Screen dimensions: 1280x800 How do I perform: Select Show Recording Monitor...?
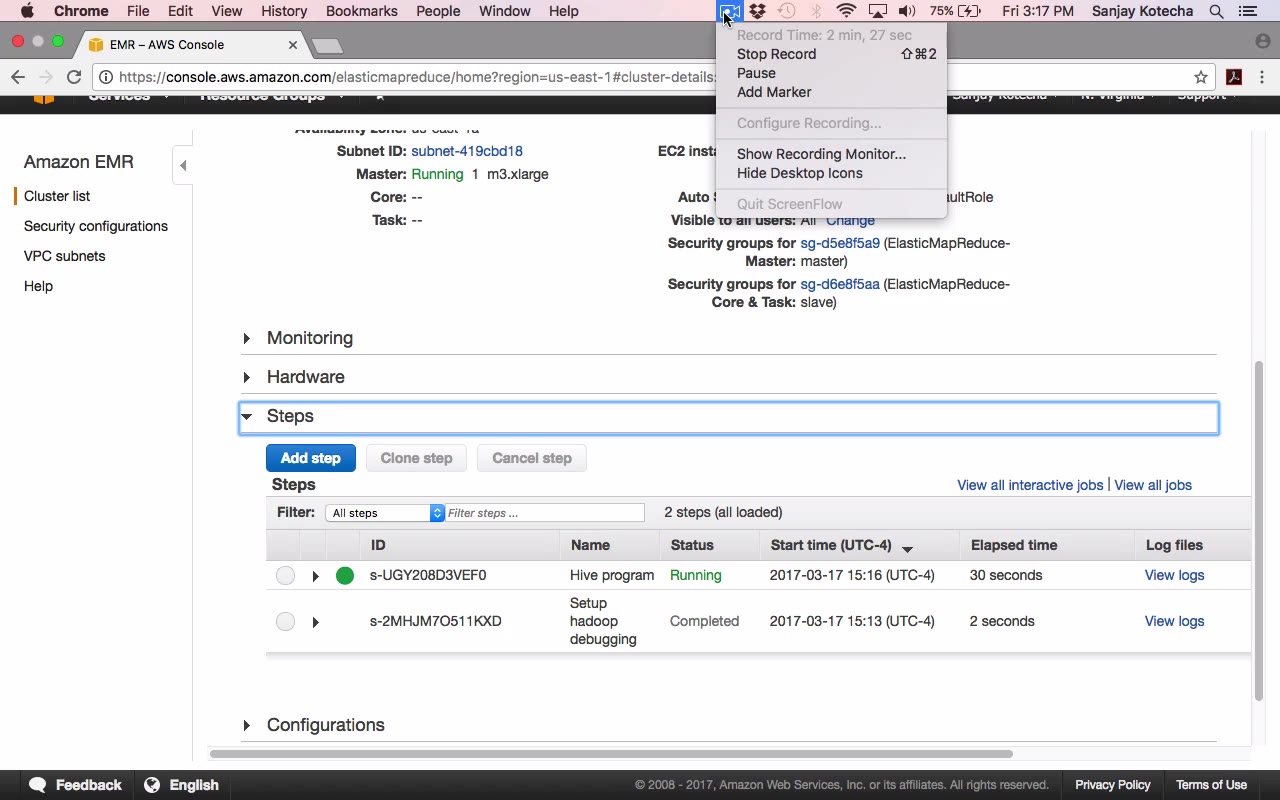[x=821, y=154]
